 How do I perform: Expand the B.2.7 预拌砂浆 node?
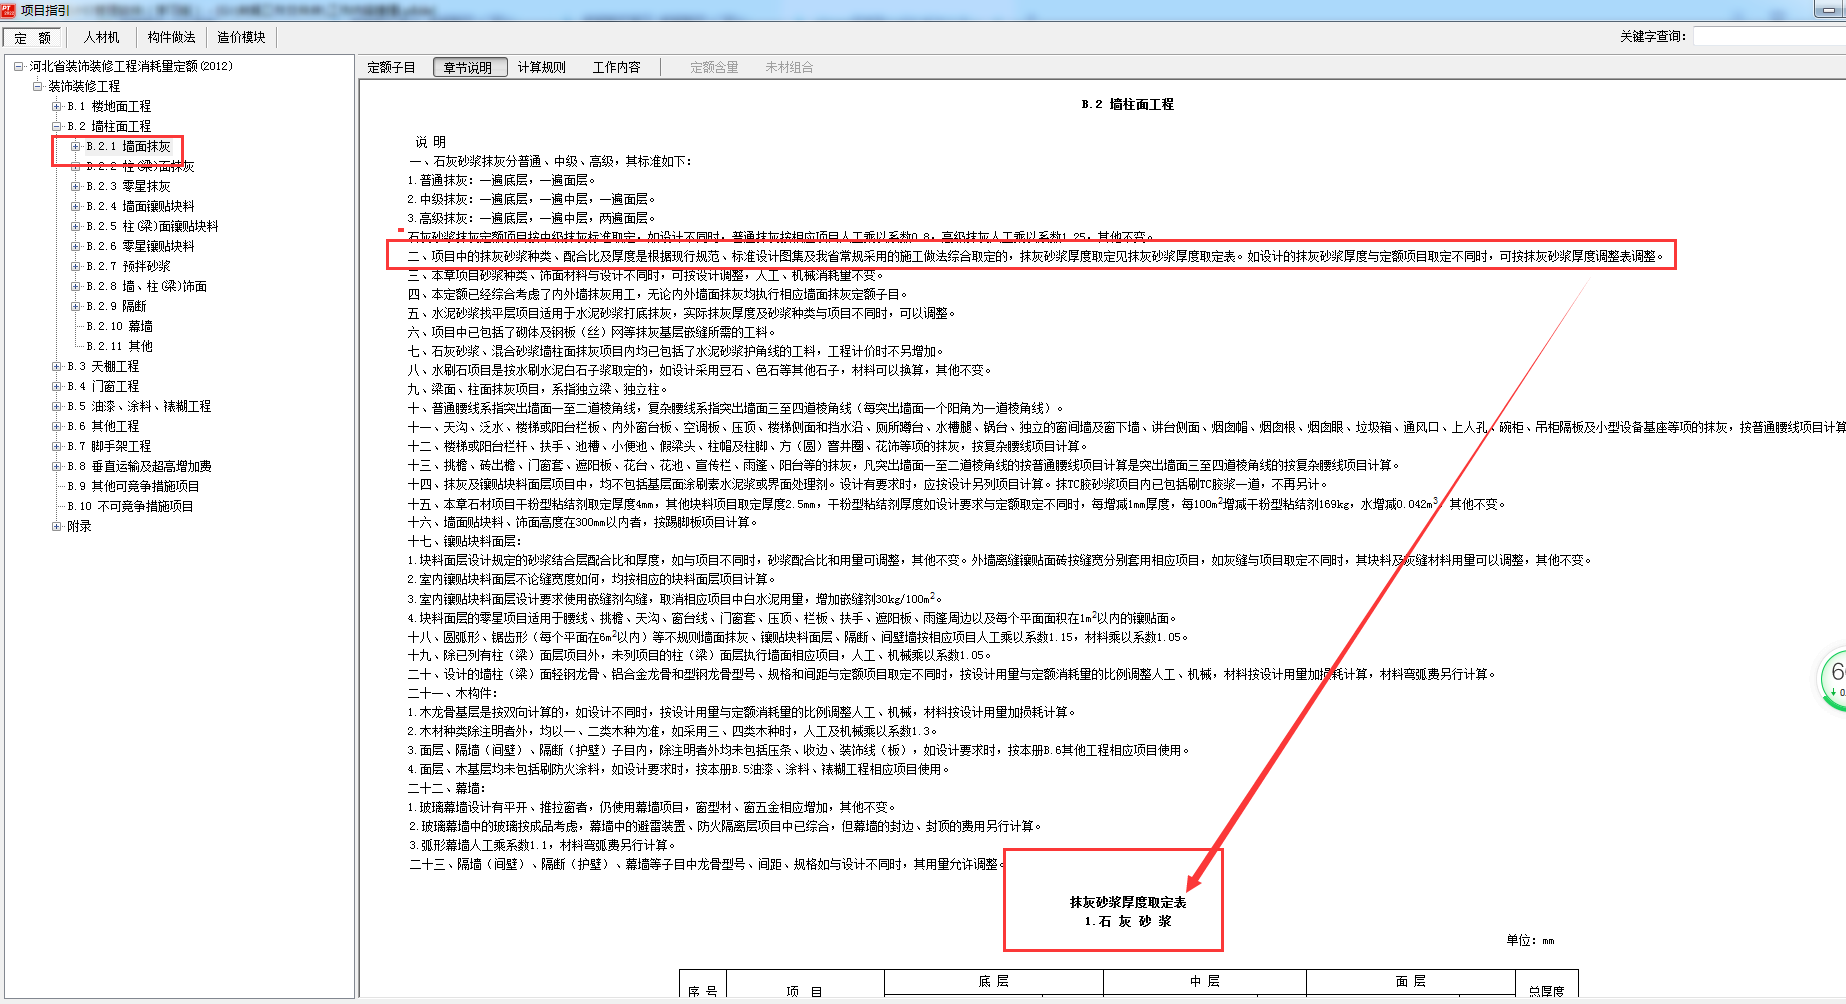point(76,266)
